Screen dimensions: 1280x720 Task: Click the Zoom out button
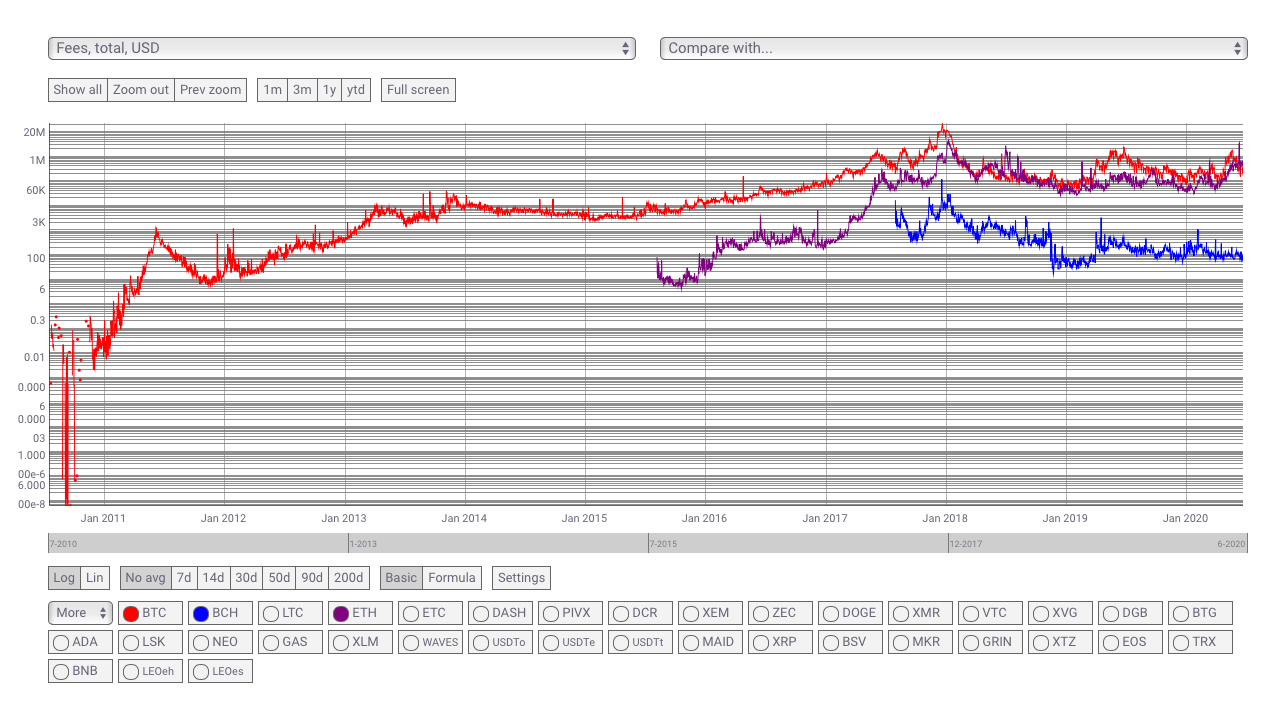(141, 90)
